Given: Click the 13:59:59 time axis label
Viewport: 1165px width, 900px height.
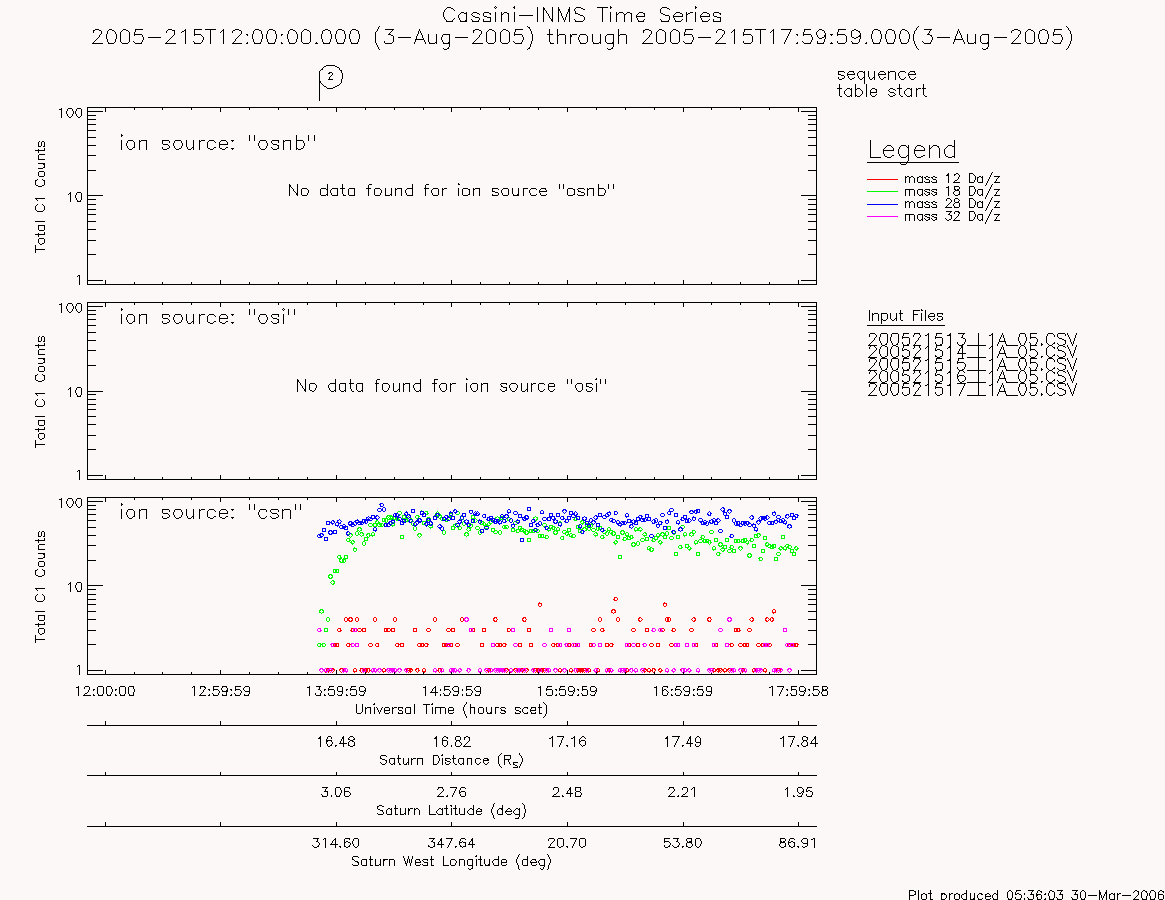Looking at the screenshot, I should (x=336, y=691).
